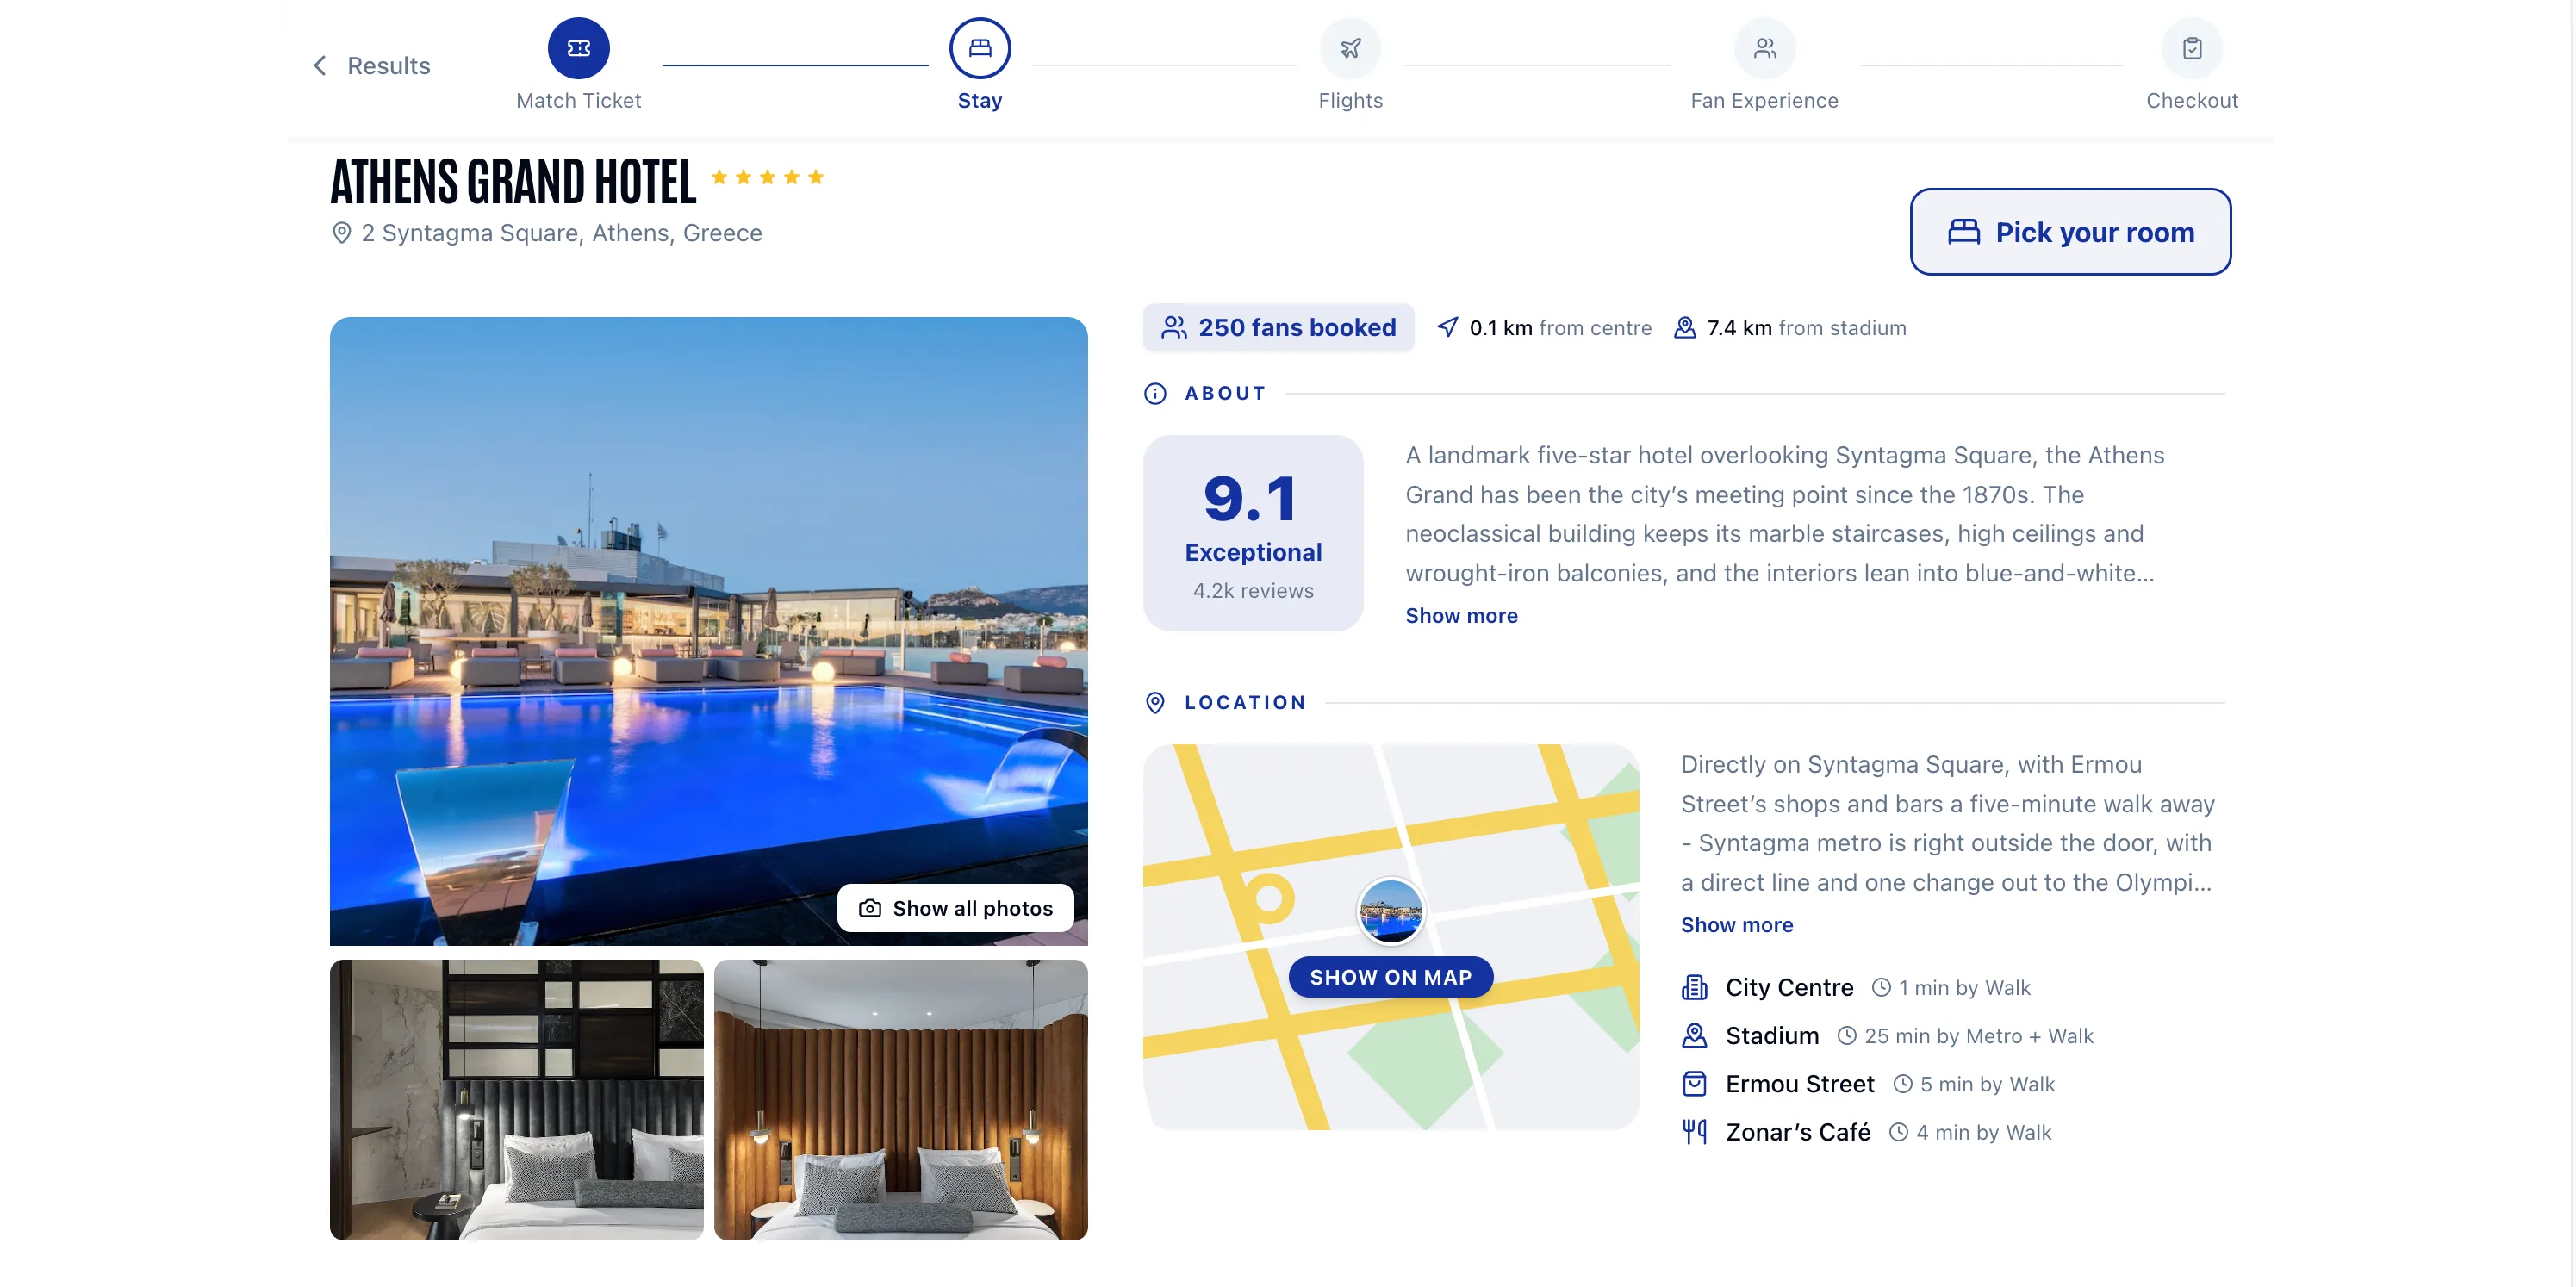Screen dimensions: 2576x1287
Task: Select the Stay tab label
Action: (x=979, y=101)
